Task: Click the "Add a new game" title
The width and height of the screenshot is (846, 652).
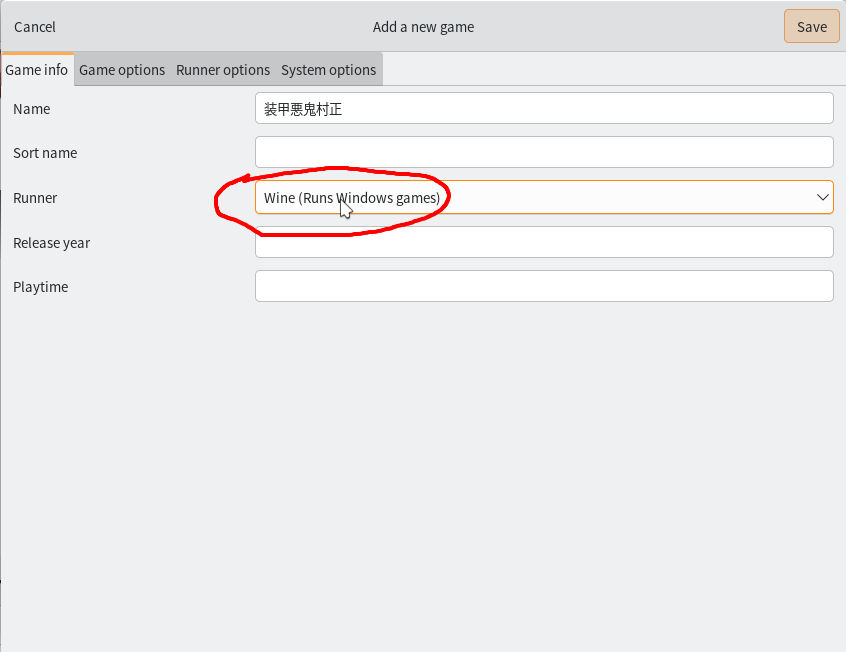Action: click(x=423, y=27)
